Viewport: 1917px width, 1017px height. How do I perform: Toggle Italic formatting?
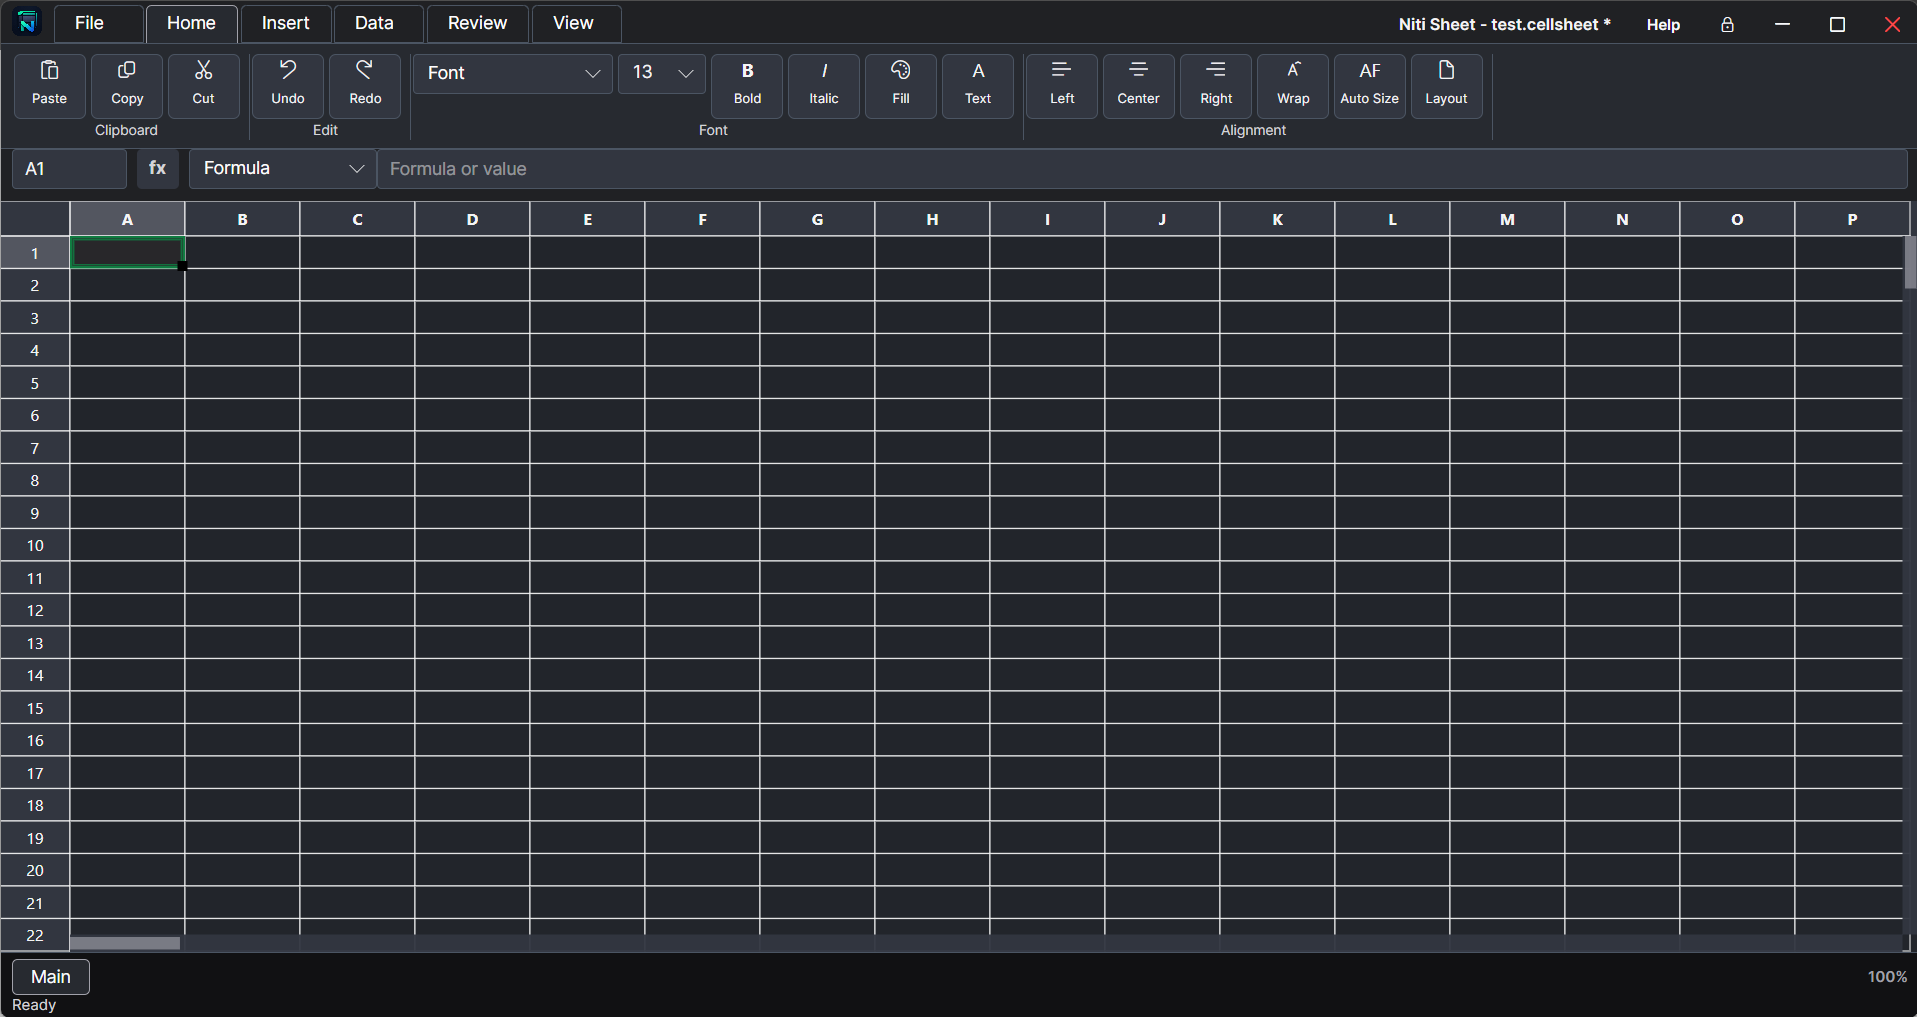[x=824, y=85]
